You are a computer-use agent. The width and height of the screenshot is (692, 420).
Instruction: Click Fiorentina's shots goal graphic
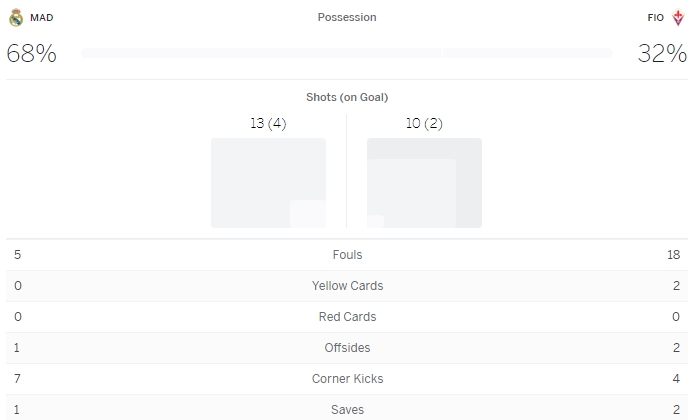click(x=424, y=182)
